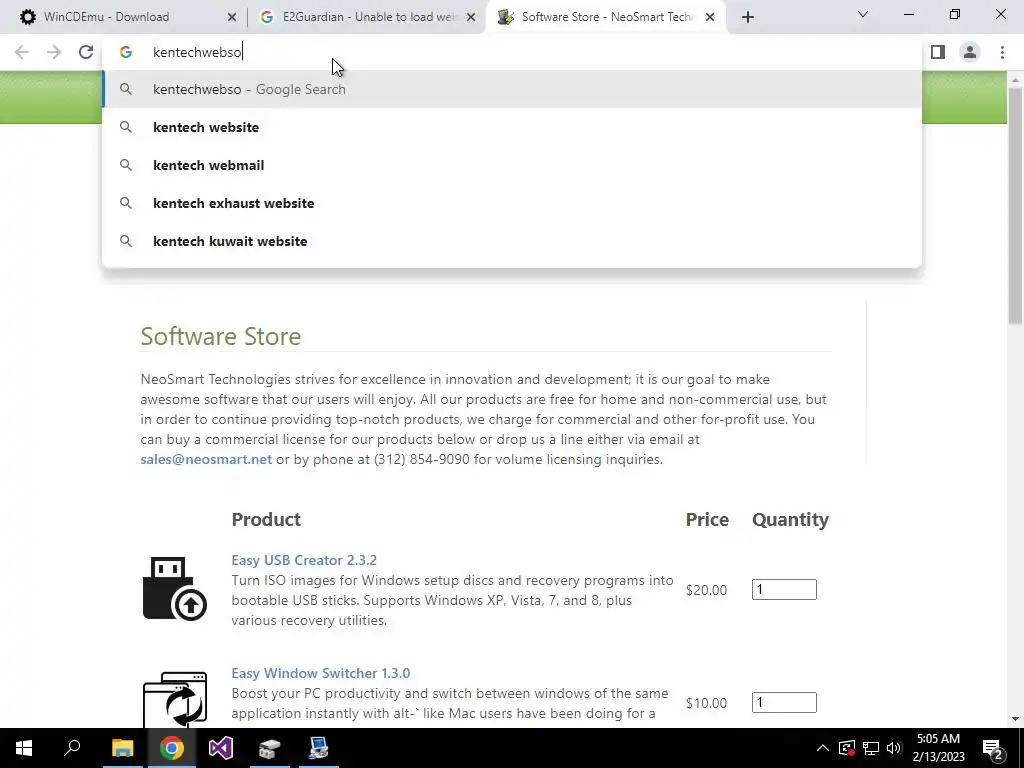The width and height of the screenshot is (1024, 768).
Task: Click quantity field for Easy USB Creator
Action: (784, 590)
